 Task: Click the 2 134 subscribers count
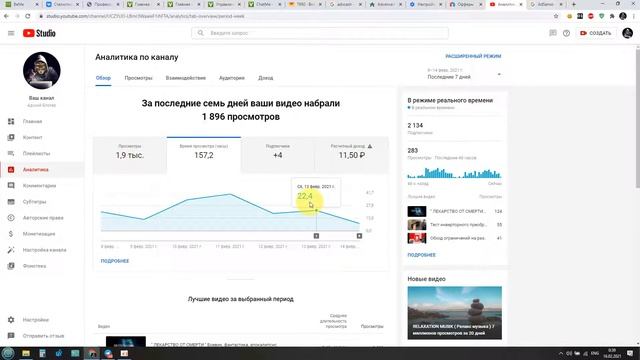tap(415, 125)
